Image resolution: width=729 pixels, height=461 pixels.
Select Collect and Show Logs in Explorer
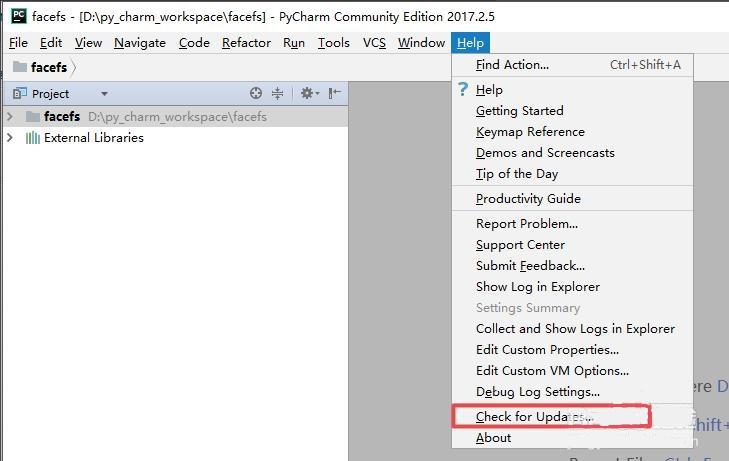[x=572, y=329]
